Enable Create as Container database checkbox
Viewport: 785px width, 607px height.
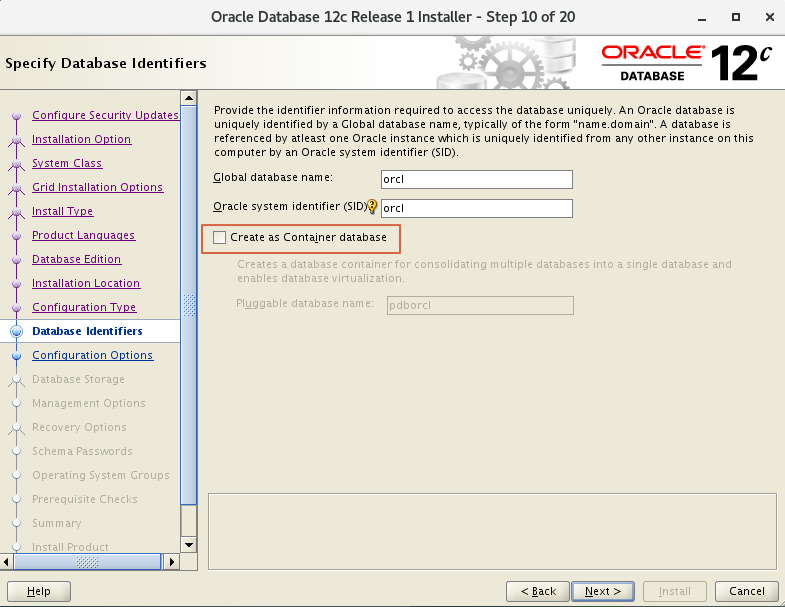tap(220, 238)
